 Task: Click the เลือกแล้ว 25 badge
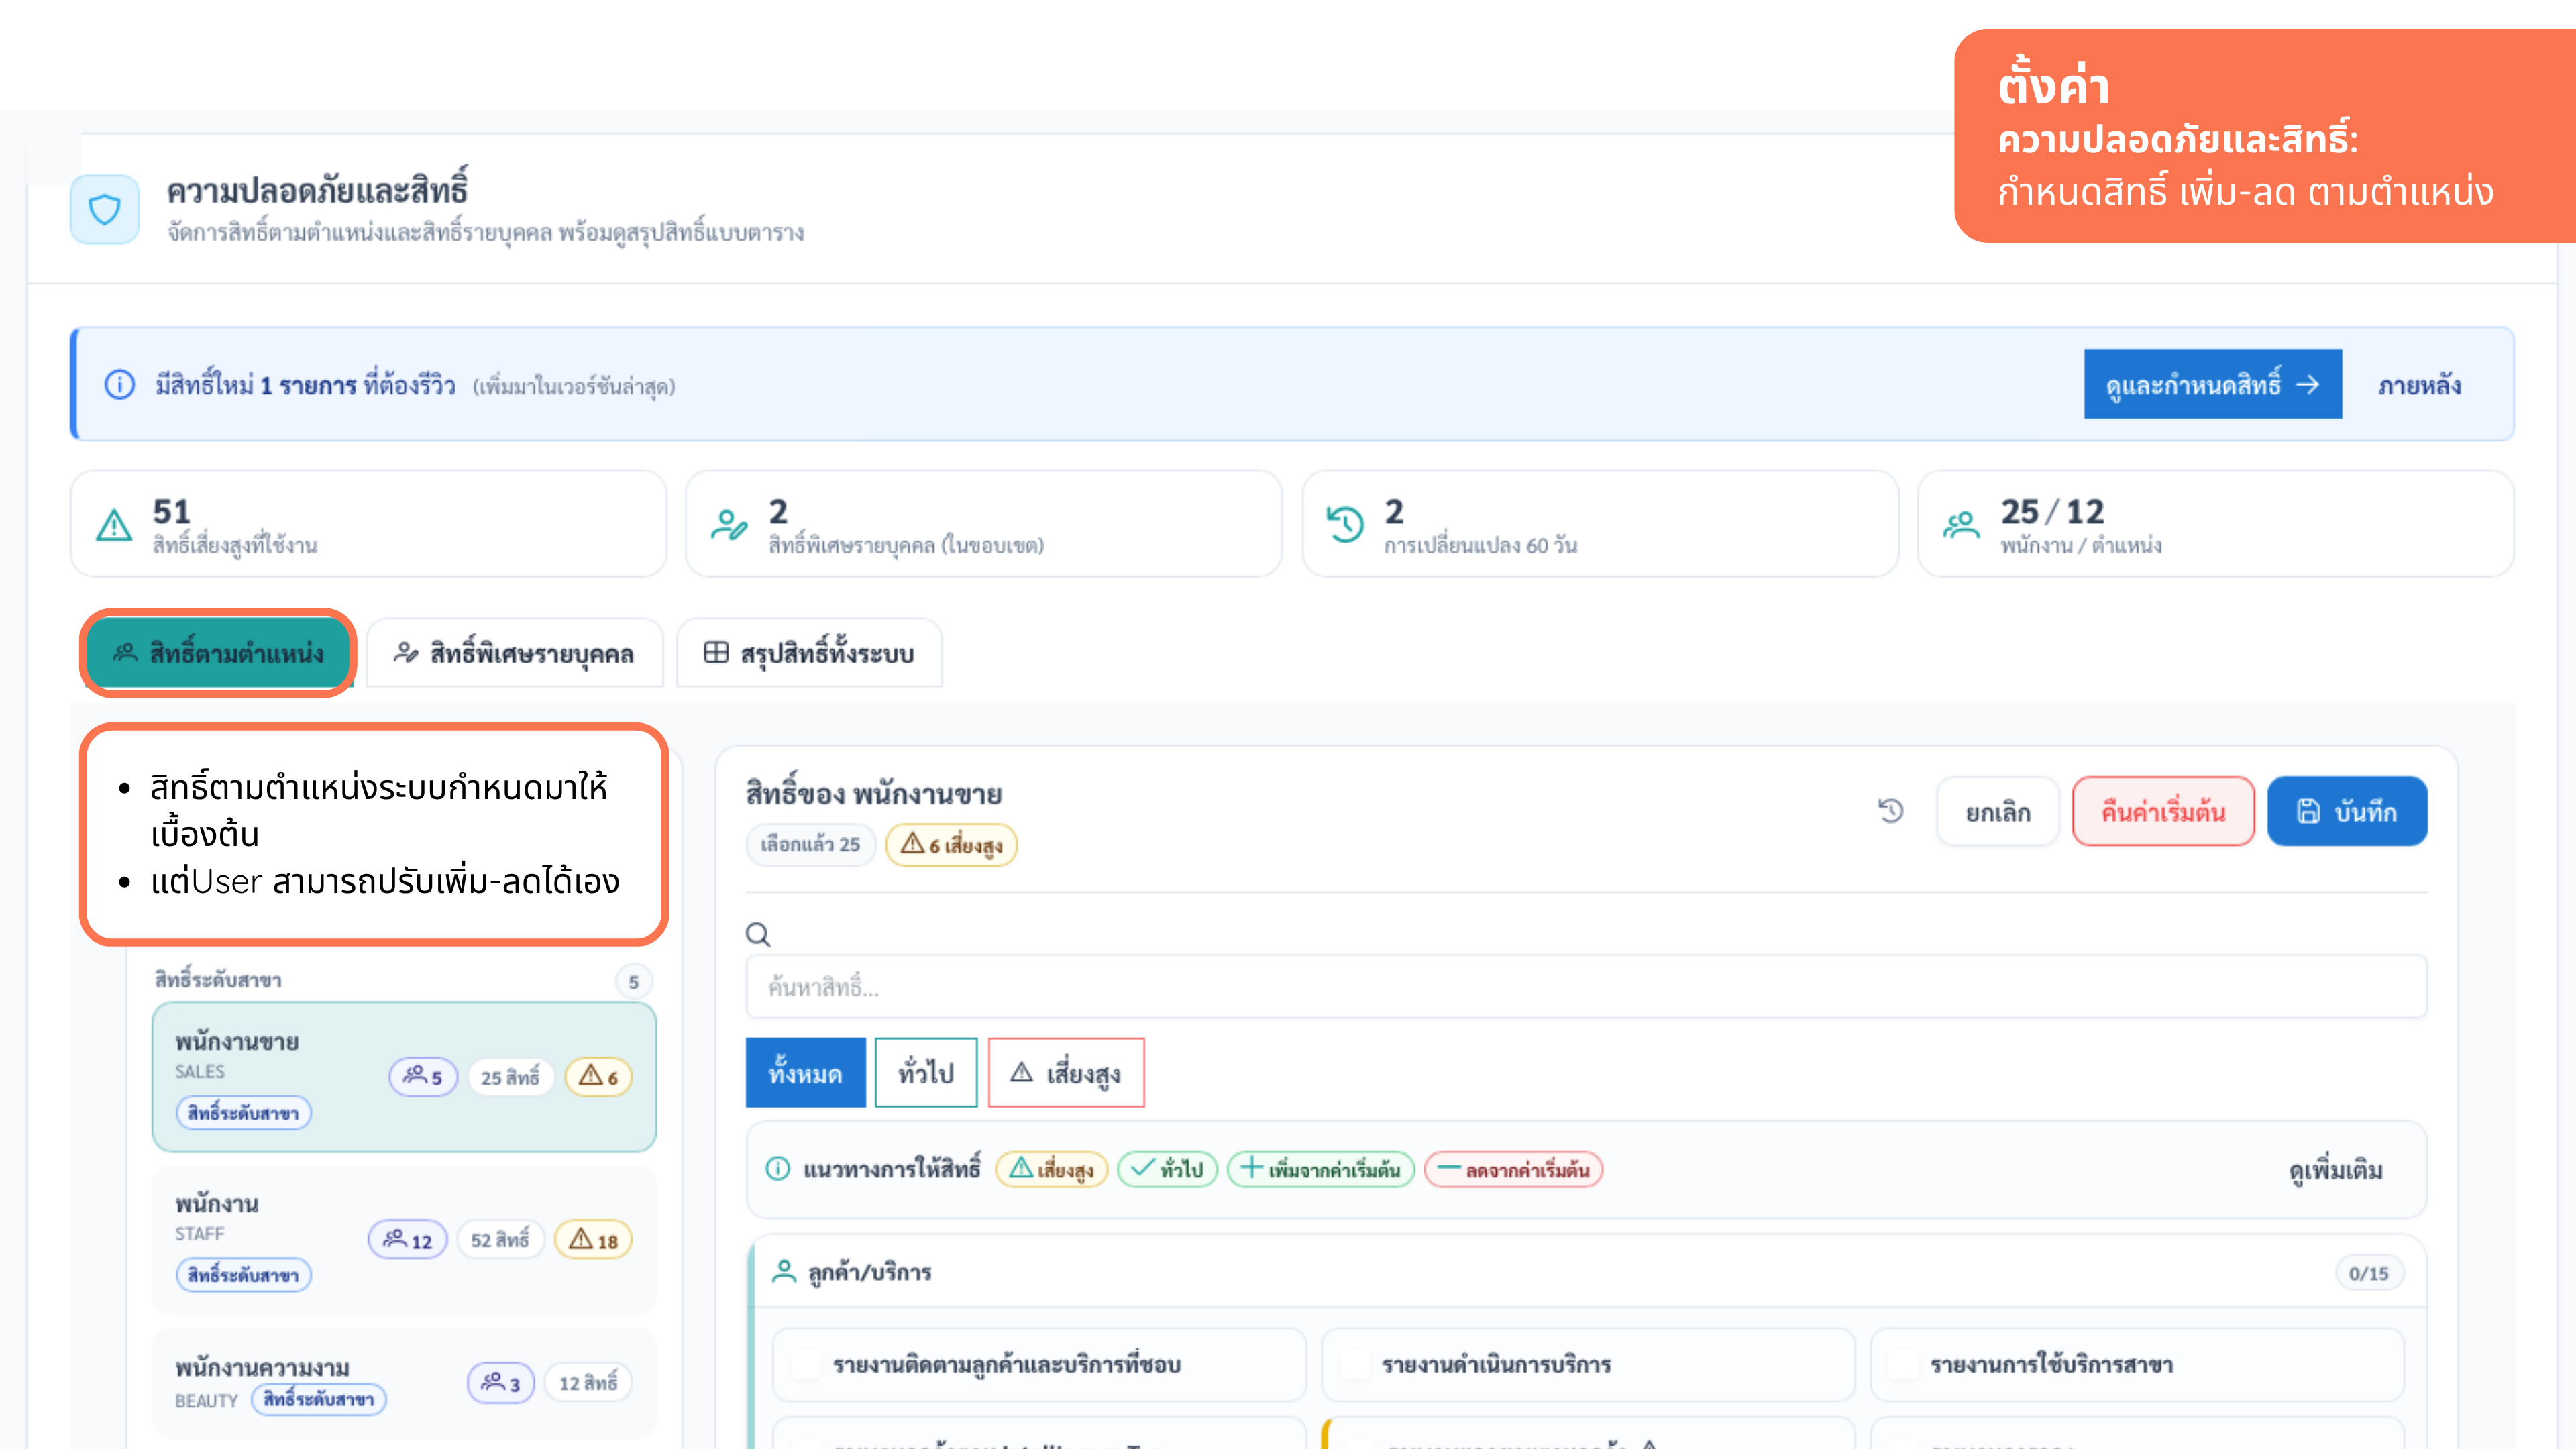810,845
